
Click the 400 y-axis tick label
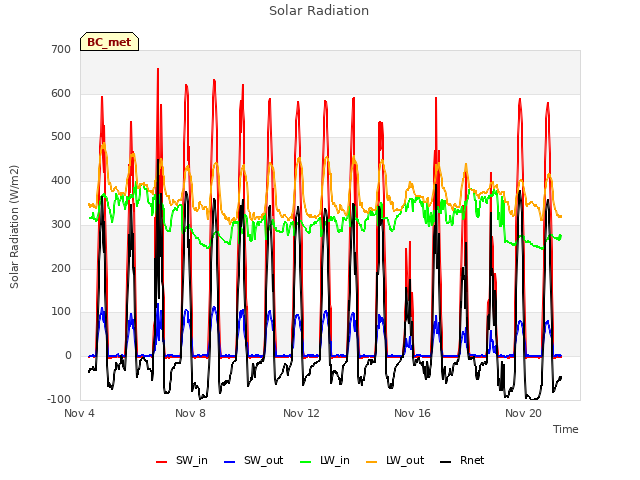61,180
